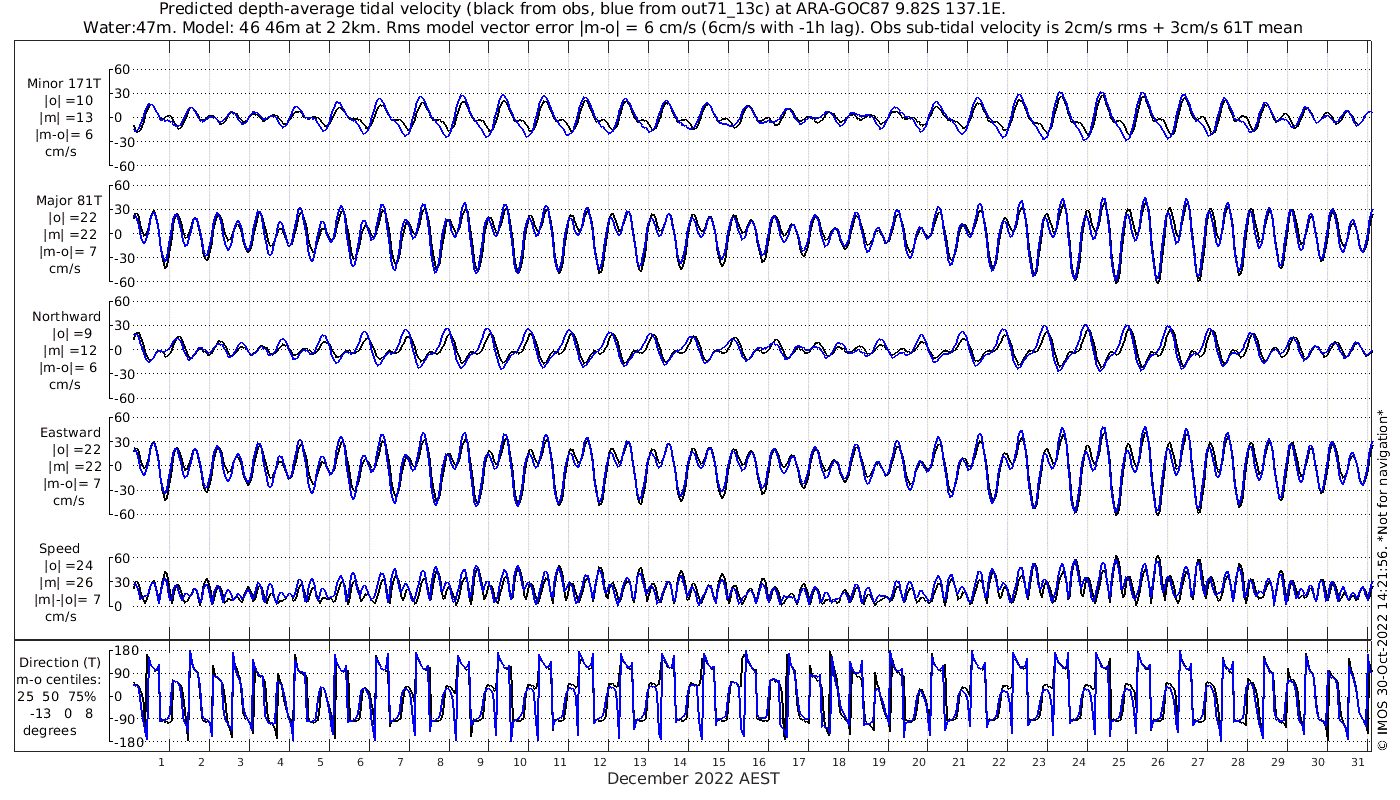
Task: Click day "28" on the date axis
Action: click(1238, 762)
